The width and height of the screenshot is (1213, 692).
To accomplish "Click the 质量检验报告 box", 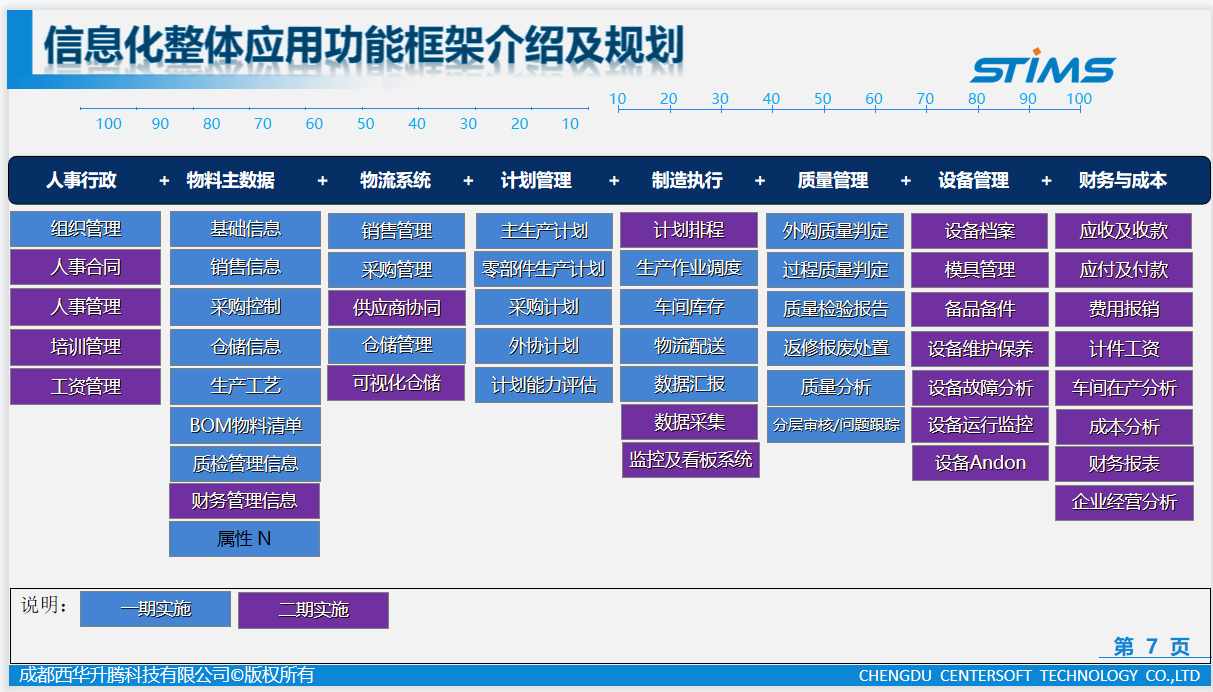I will coord(836,310).
